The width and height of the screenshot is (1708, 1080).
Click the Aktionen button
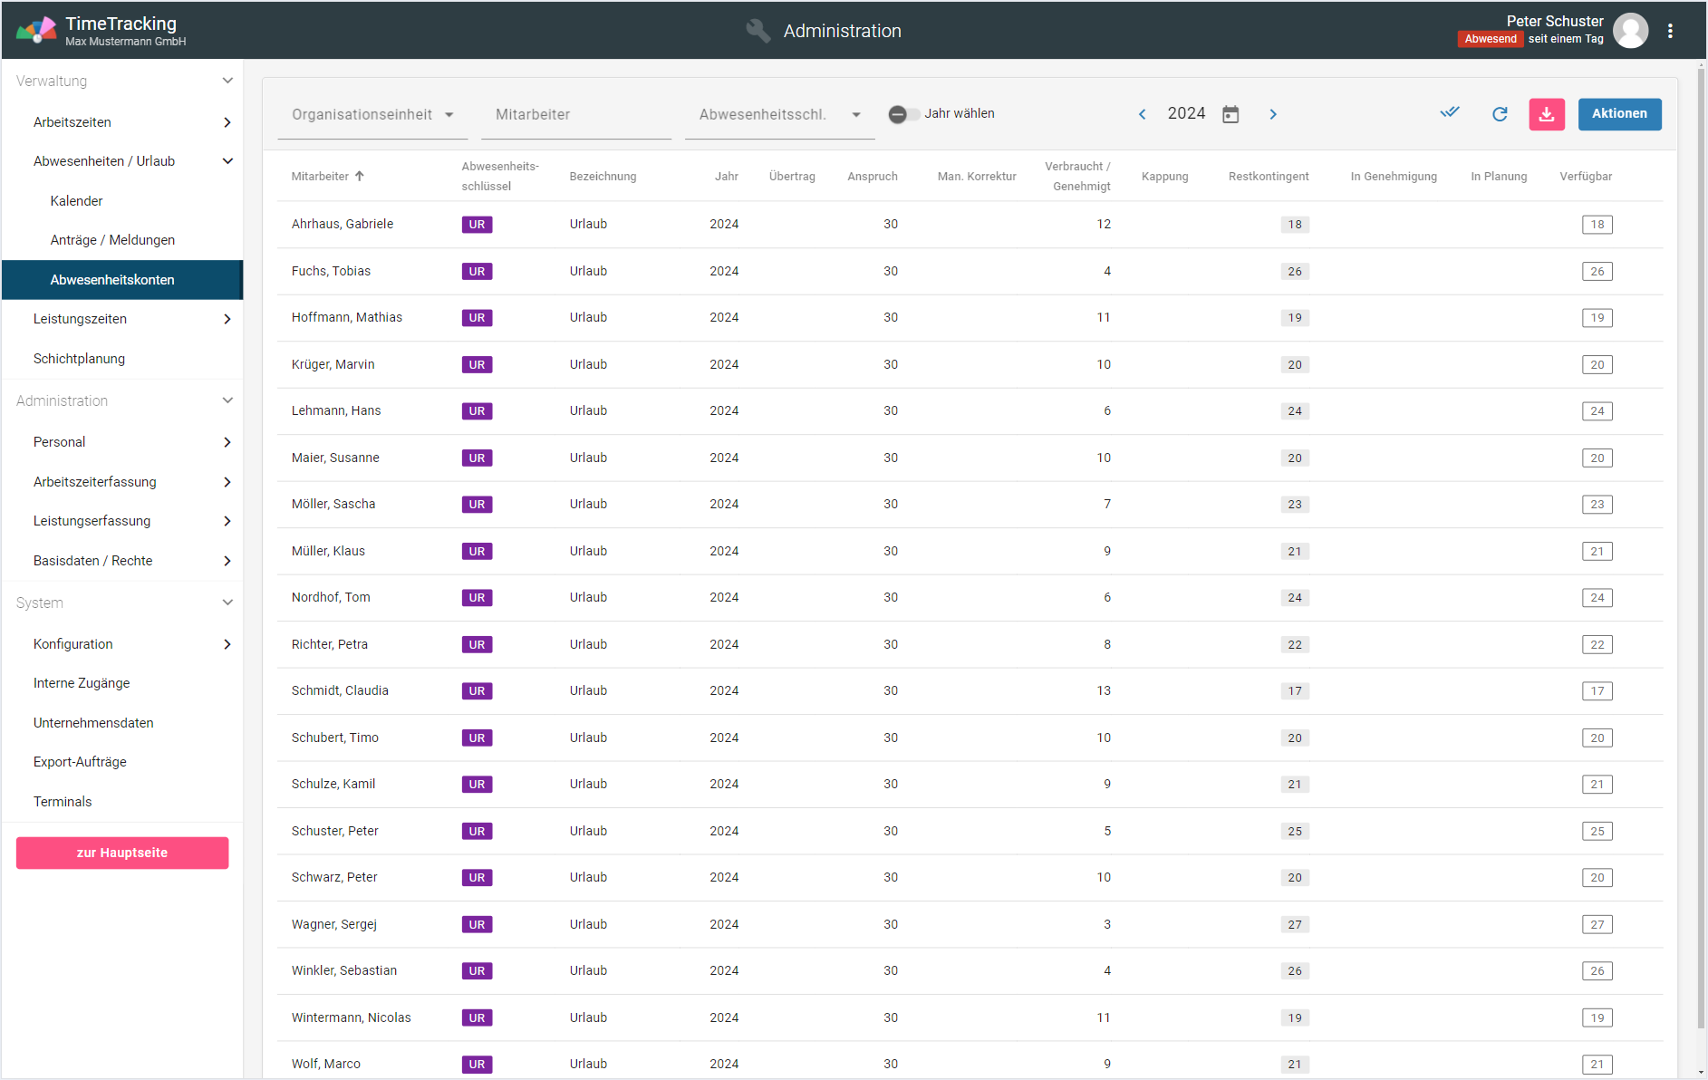tap(1619, 114)
